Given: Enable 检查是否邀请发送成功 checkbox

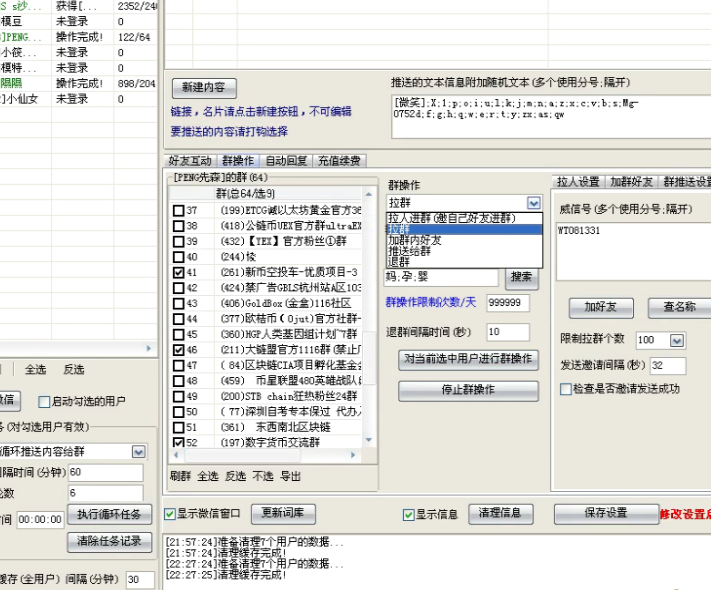Looking at the screenshot, I should point(566,389).
